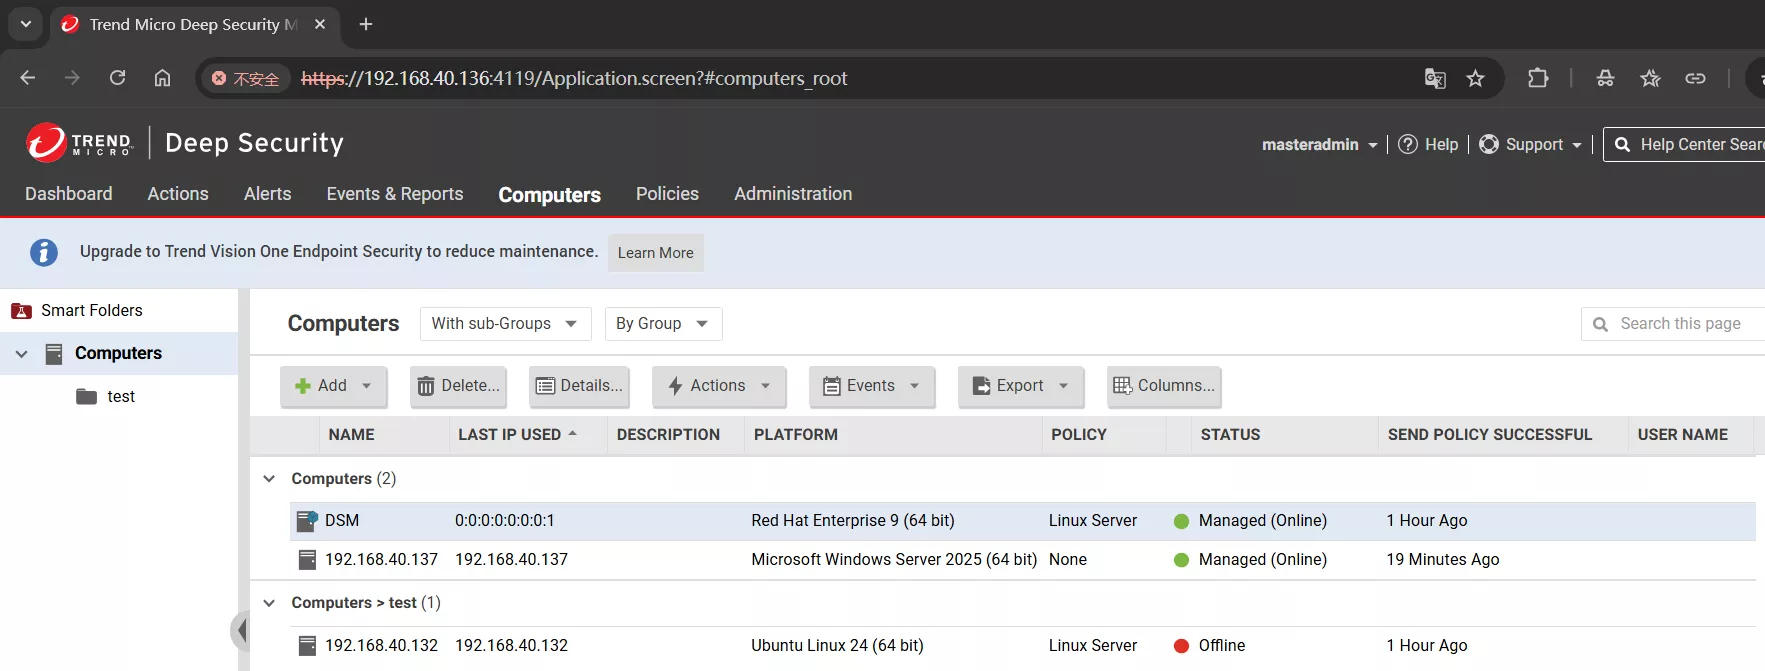Click the Learn More button
Image resolution: width=1765 pixels, height=671 pixels.
[655, 253]
